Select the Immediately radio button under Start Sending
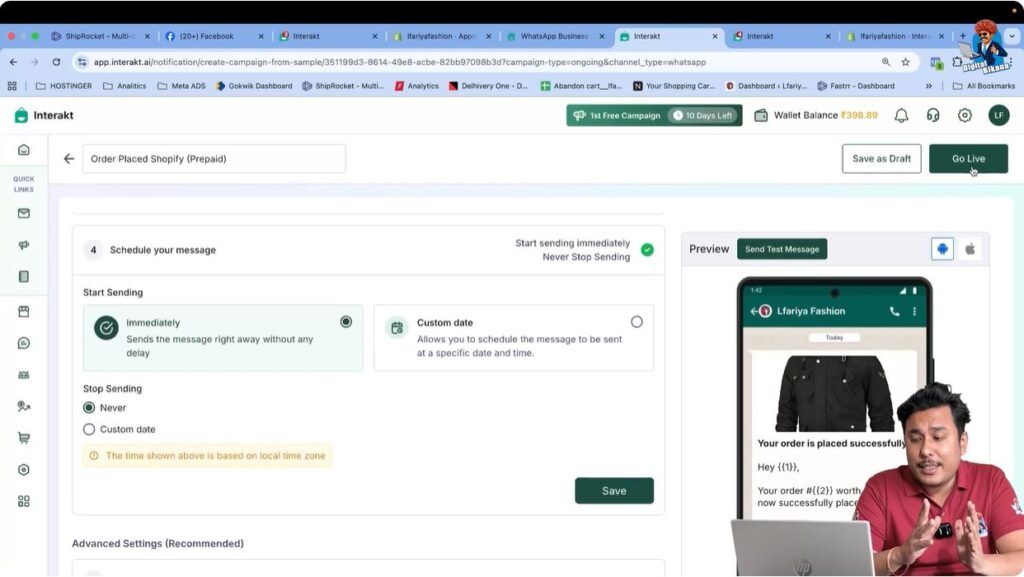Image resolution: width=1024 pixels, height=577 pixels. coord(346,322)
